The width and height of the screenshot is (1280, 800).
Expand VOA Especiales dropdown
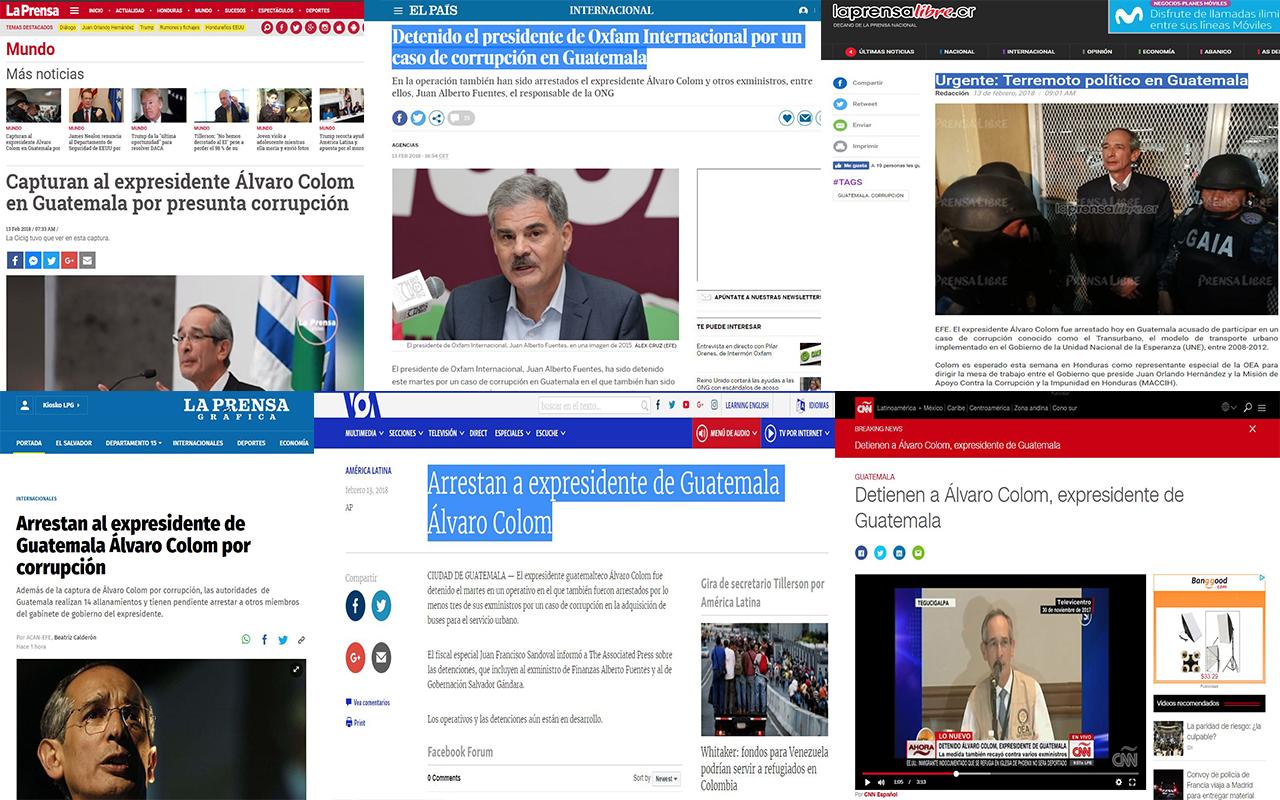[512, 433]
